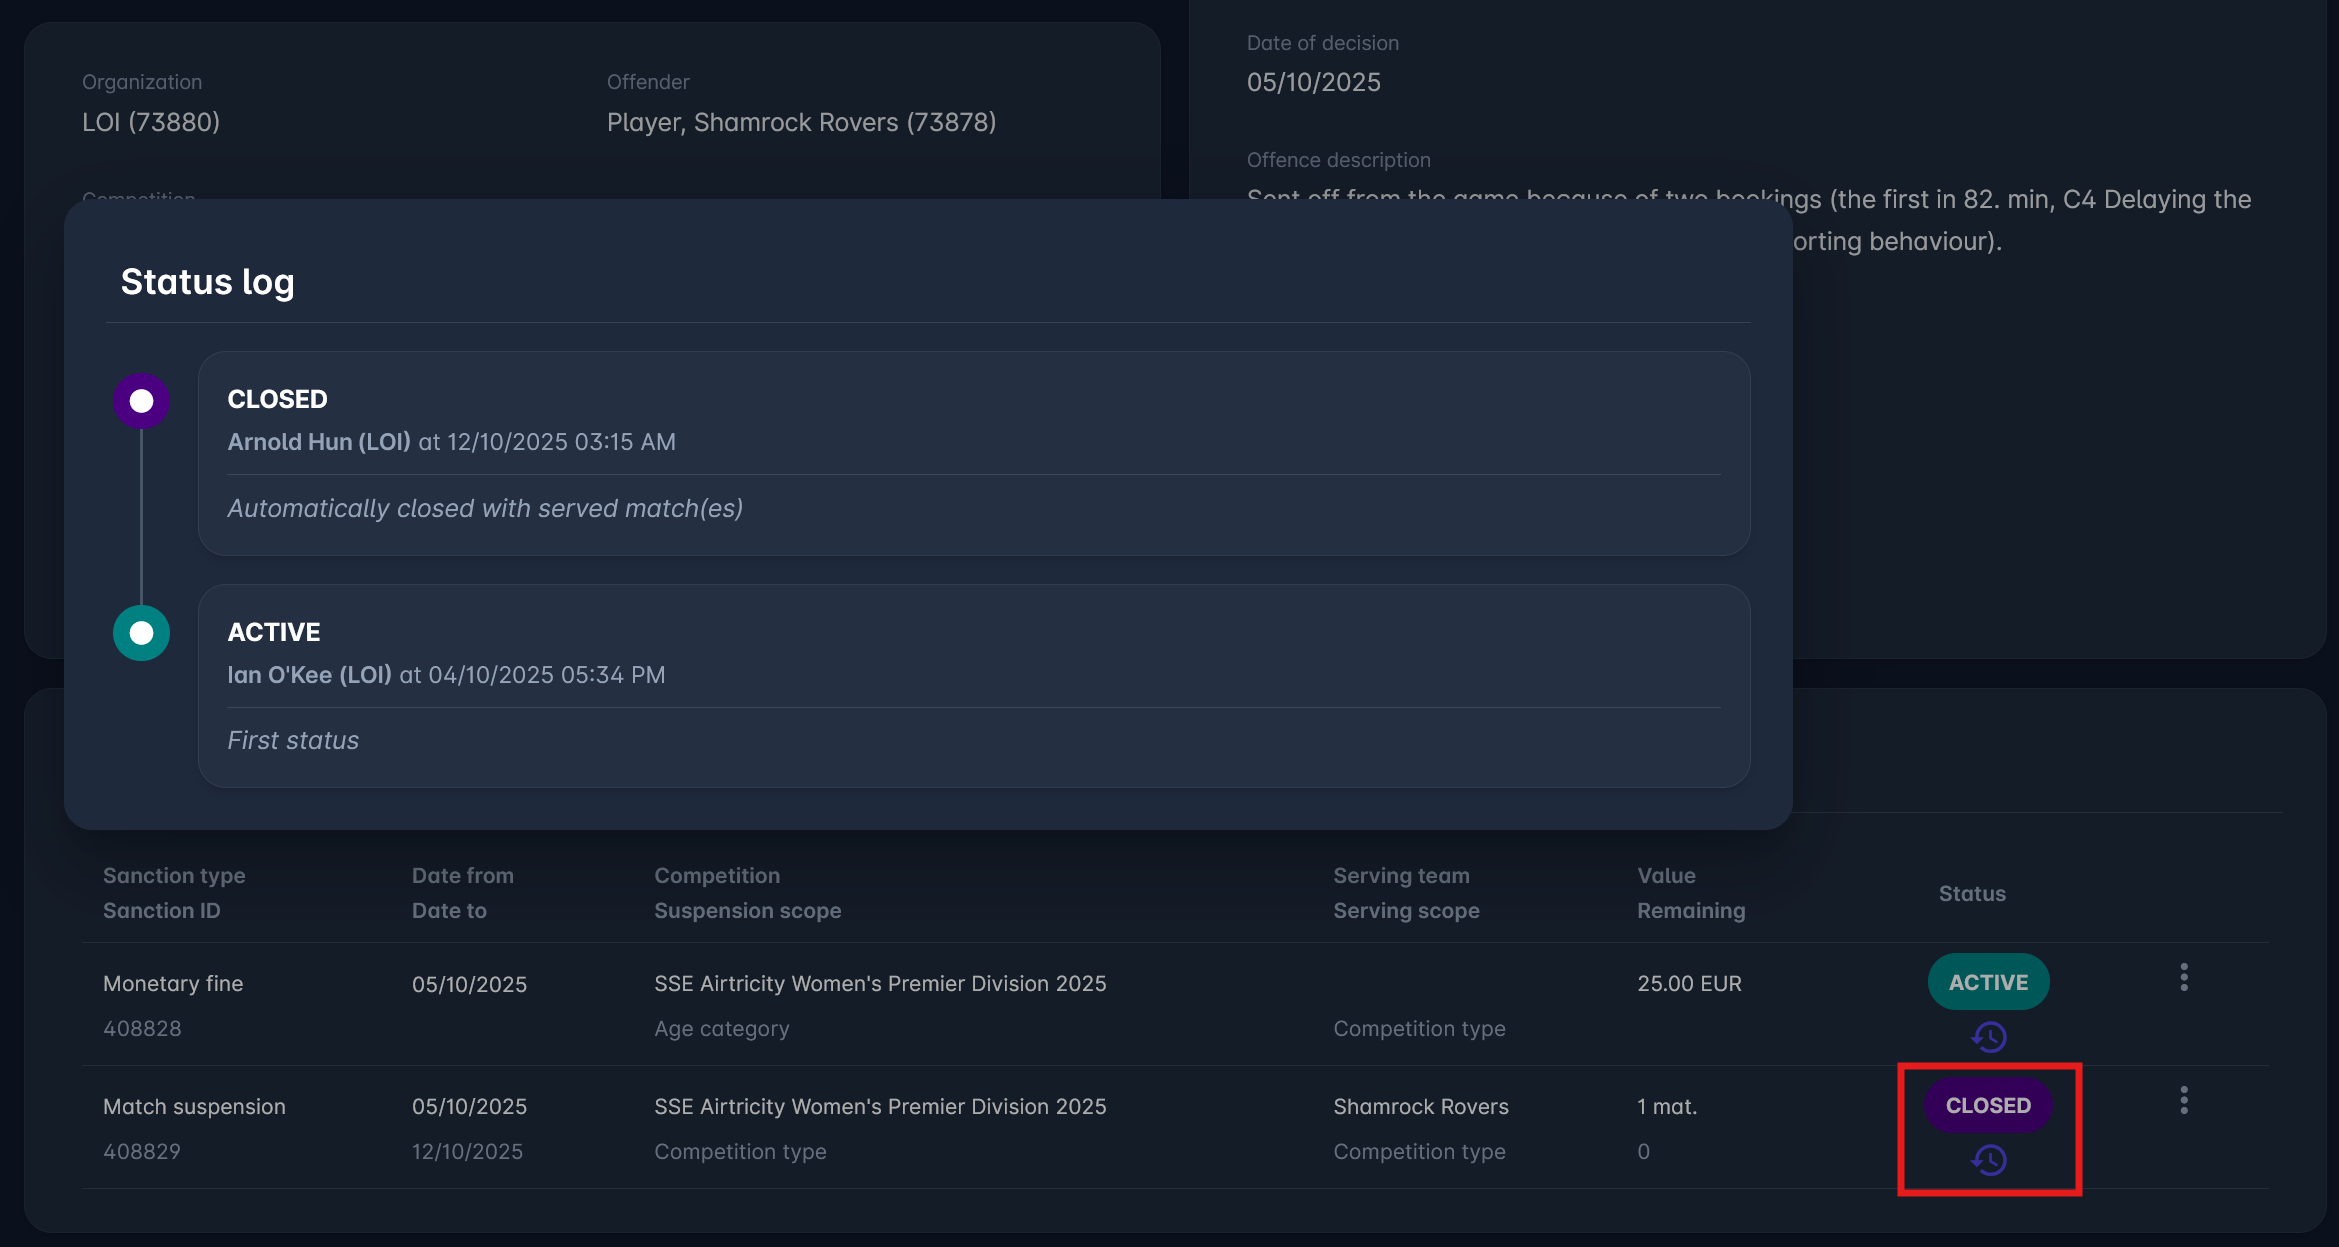Click Shamrock Rovers serving team
Viewport: 2339px width, 1247px height.
click(1420, 1106)
